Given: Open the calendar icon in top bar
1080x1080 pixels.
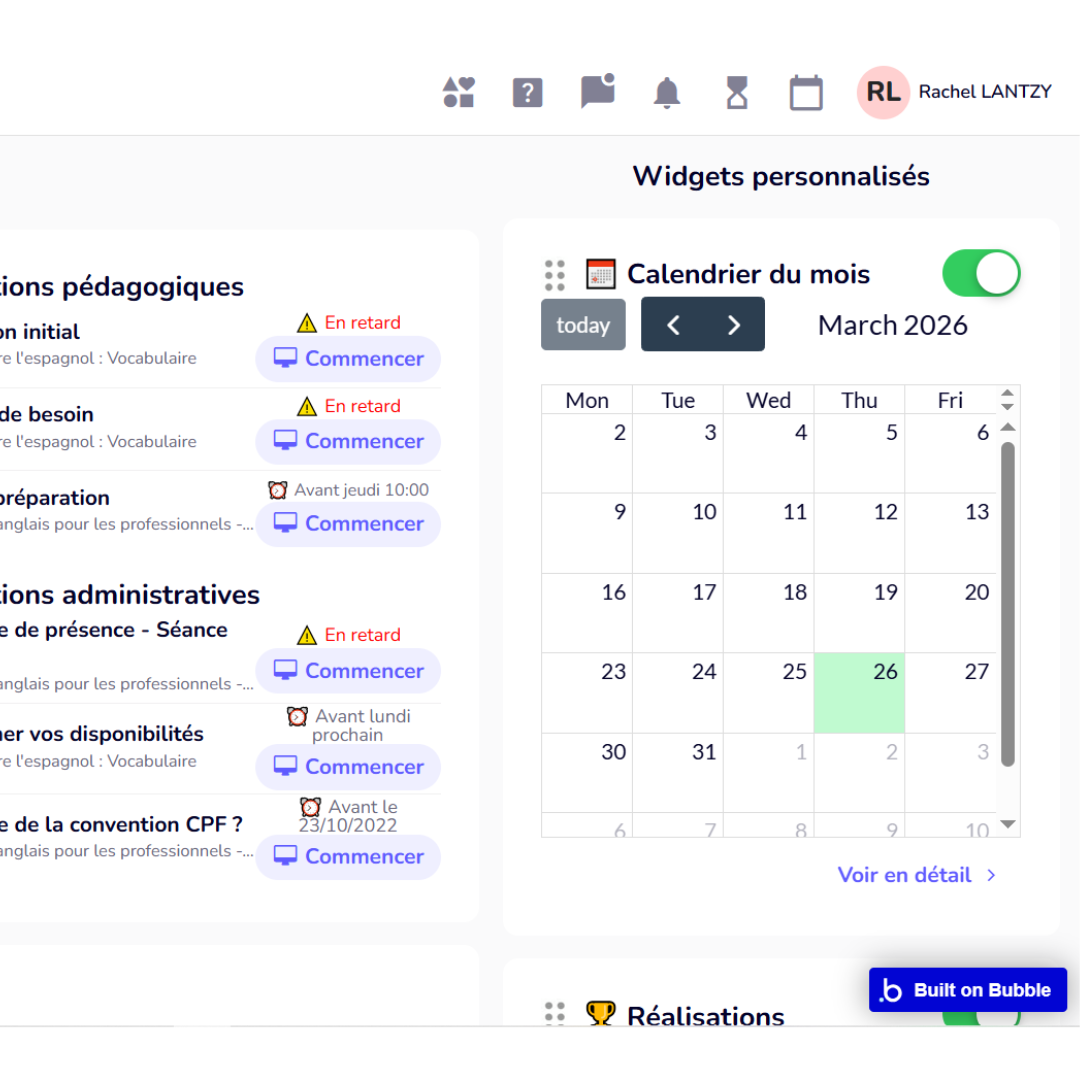Looking at the screenshot, I should coord(806,93).
